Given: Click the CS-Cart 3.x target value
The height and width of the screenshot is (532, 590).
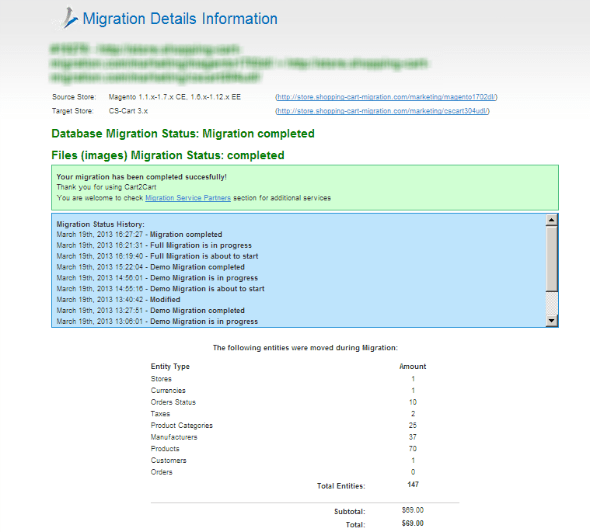Looking at the screenshot, I should point(128,111).
